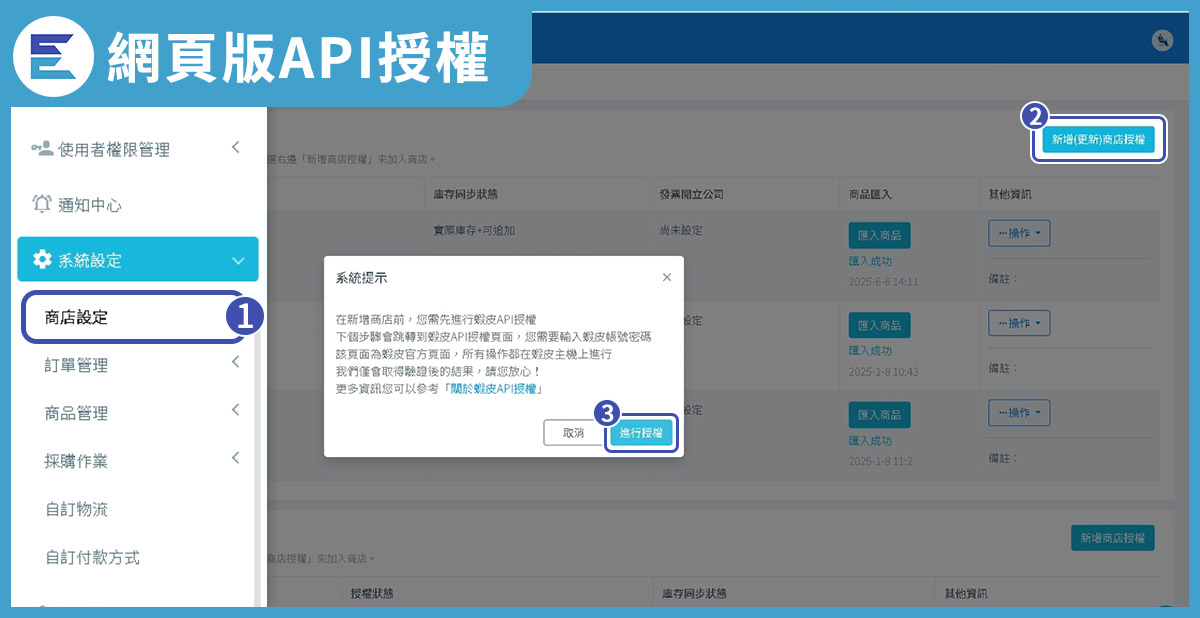Expand the 採購作業 submenu chevron
The height and width of the screenshot is (618, 1200).
[x=236, y=458]
